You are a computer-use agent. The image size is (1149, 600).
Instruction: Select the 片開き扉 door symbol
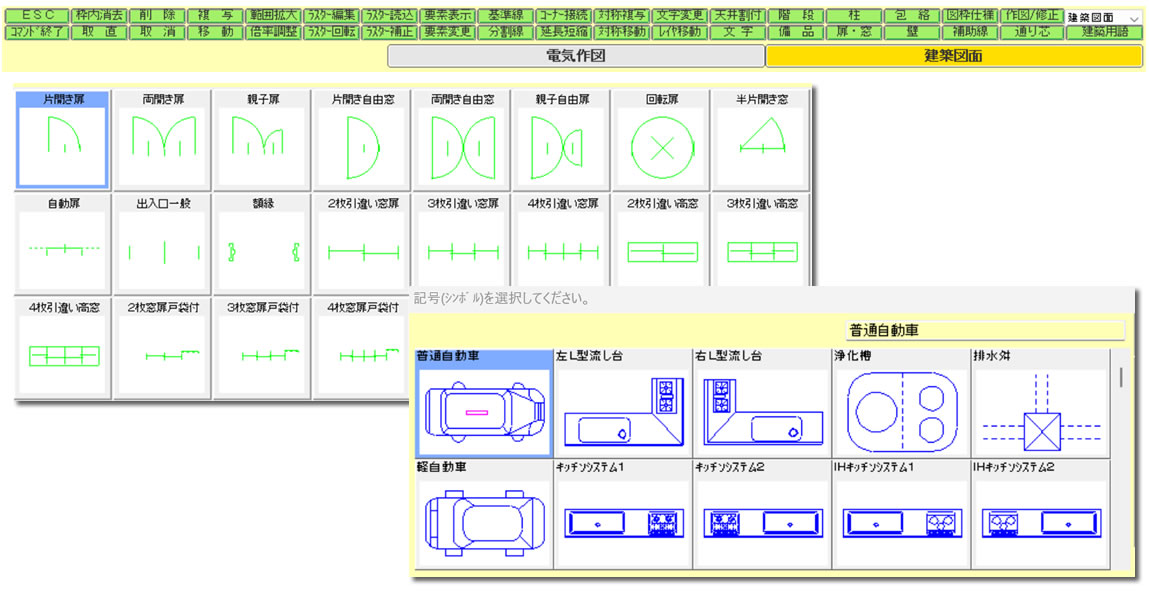(x=62, y=140)
